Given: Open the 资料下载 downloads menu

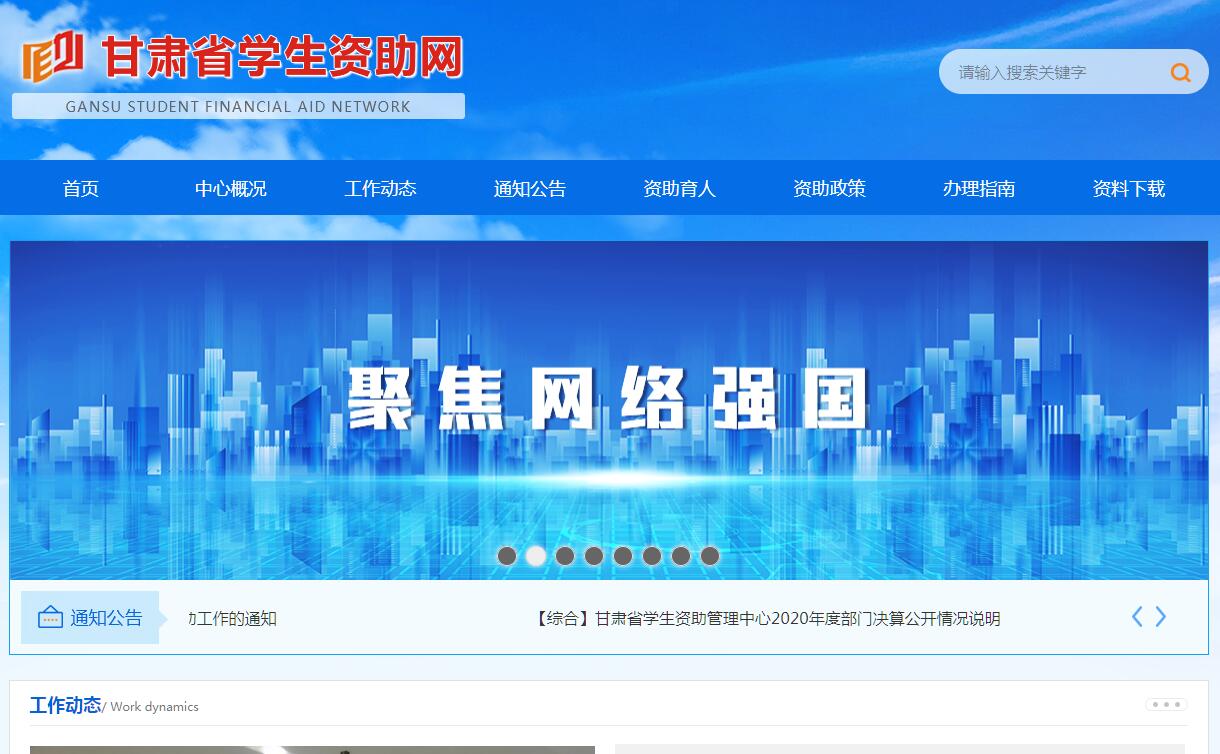Looking at the screenshot, I should [1129, 189].
